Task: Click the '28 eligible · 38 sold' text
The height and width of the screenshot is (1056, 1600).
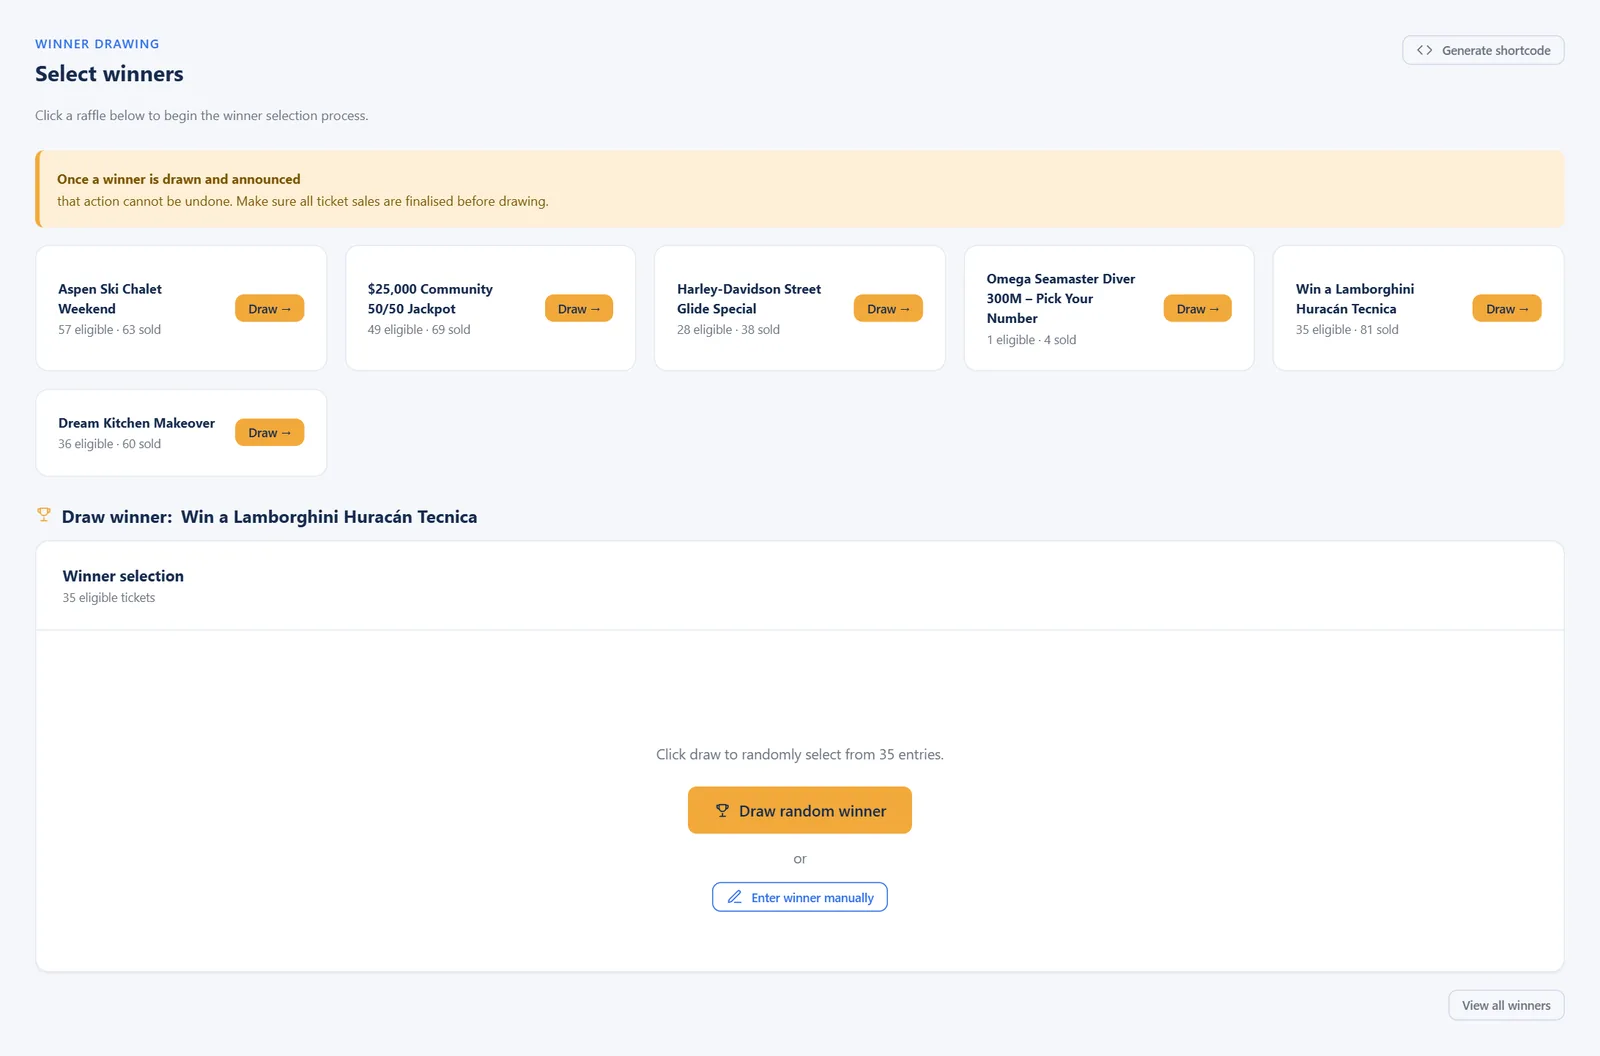Action: 728,330
